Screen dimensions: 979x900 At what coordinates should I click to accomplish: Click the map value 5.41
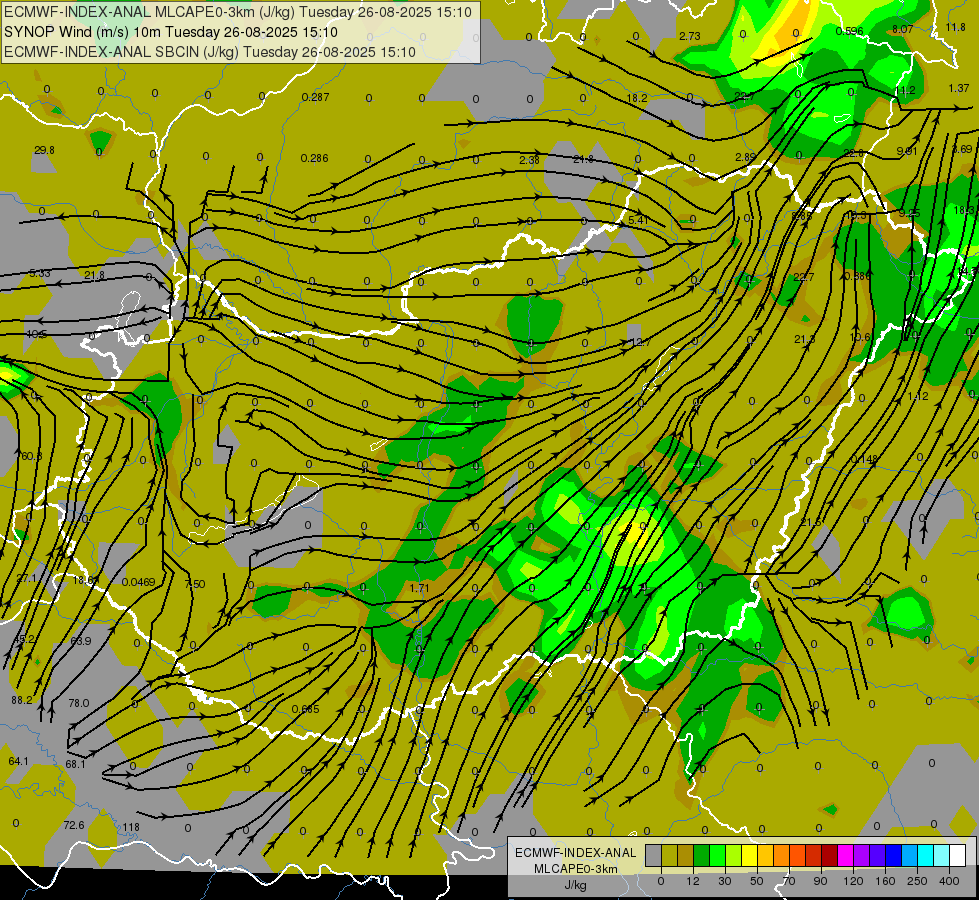coord(639,220)
